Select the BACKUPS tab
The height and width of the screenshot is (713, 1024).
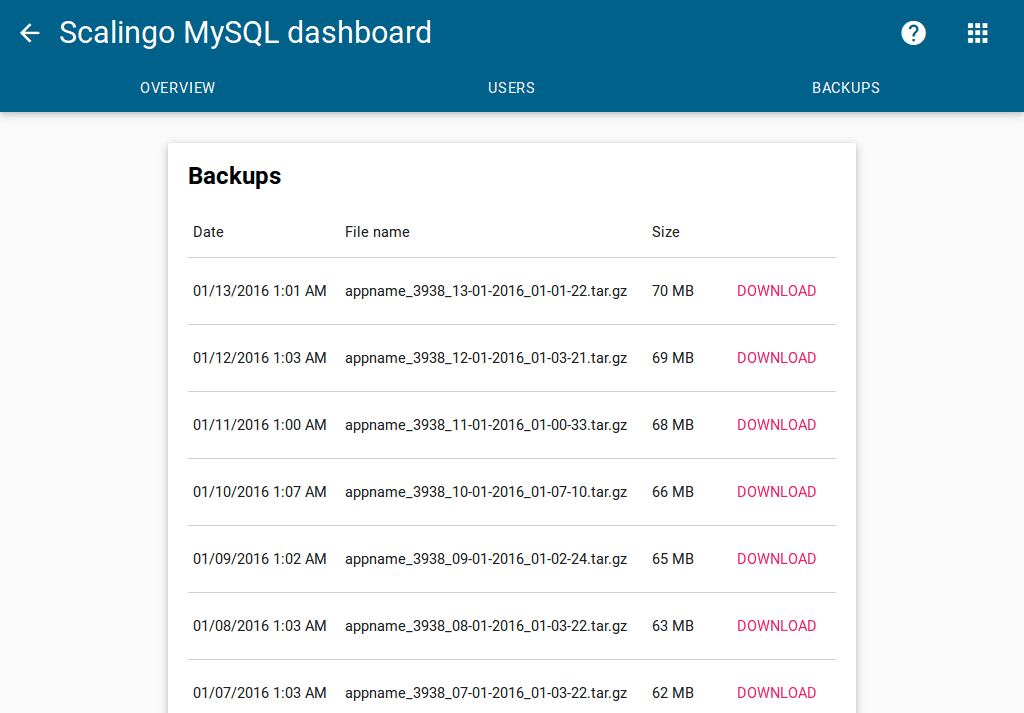(845, 88)
